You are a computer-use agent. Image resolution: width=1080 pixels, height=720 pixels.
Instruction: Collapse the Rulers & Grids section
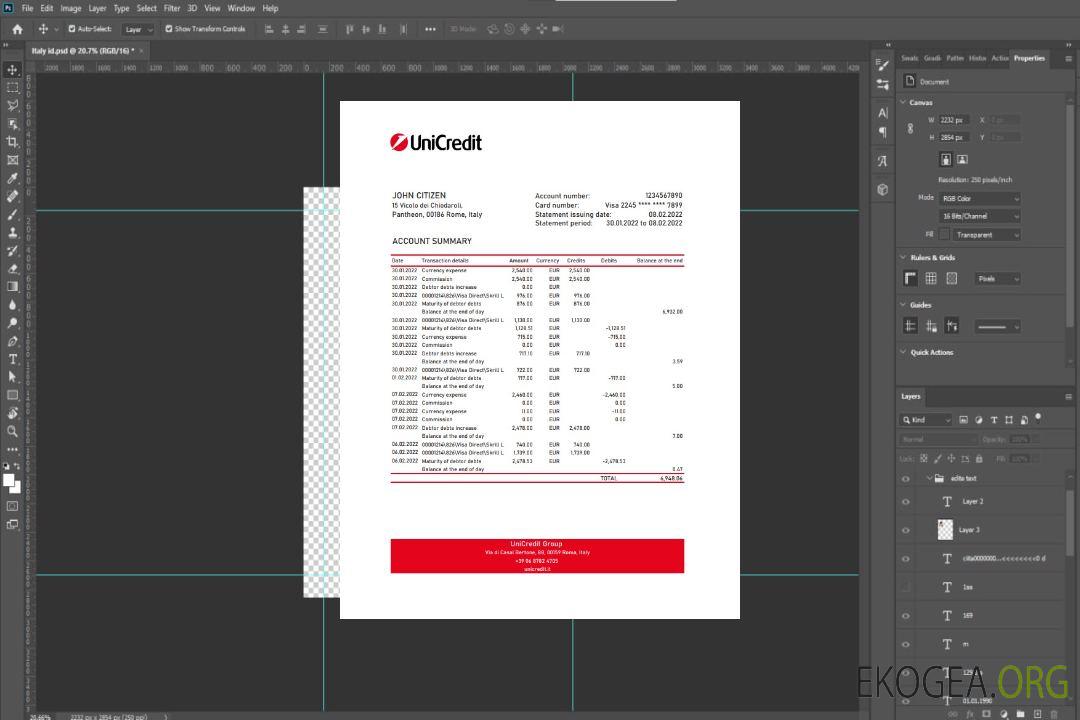tap(904, 257)
